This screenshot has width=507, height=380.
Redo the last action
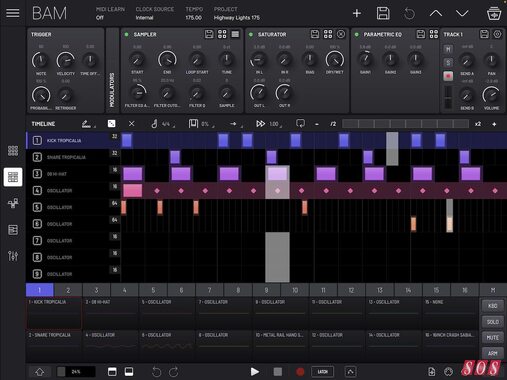(x=174, y=372)
